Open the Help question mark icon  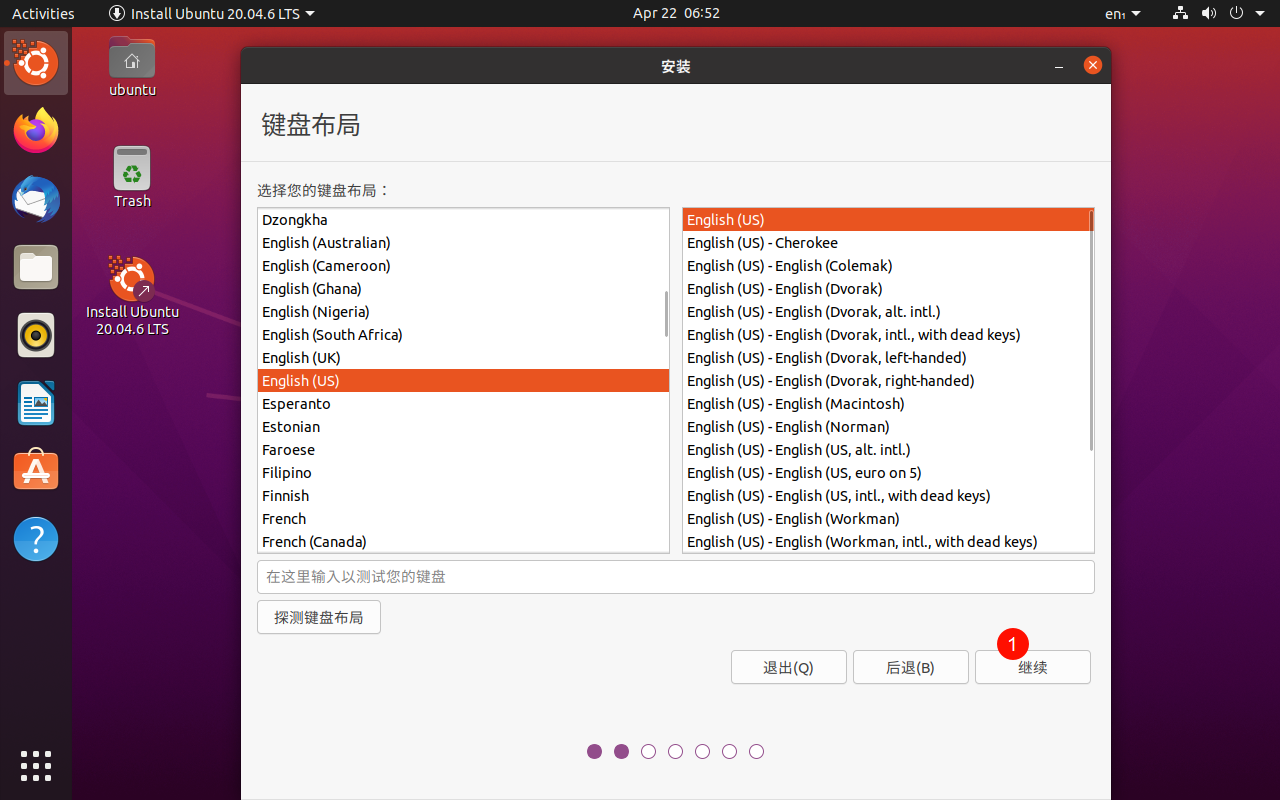(x=36, y=539)
